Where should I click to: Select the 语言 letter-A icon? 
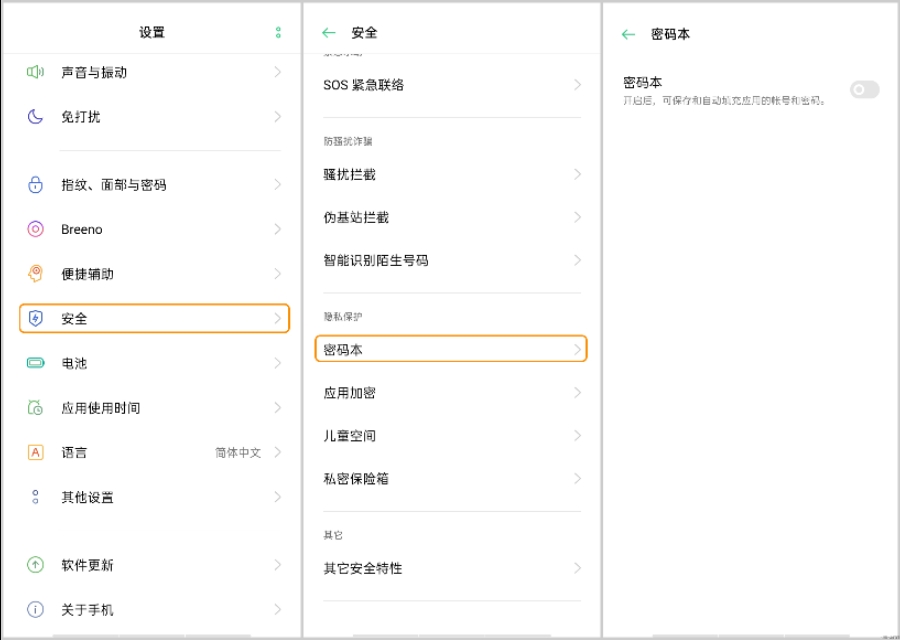35,452
